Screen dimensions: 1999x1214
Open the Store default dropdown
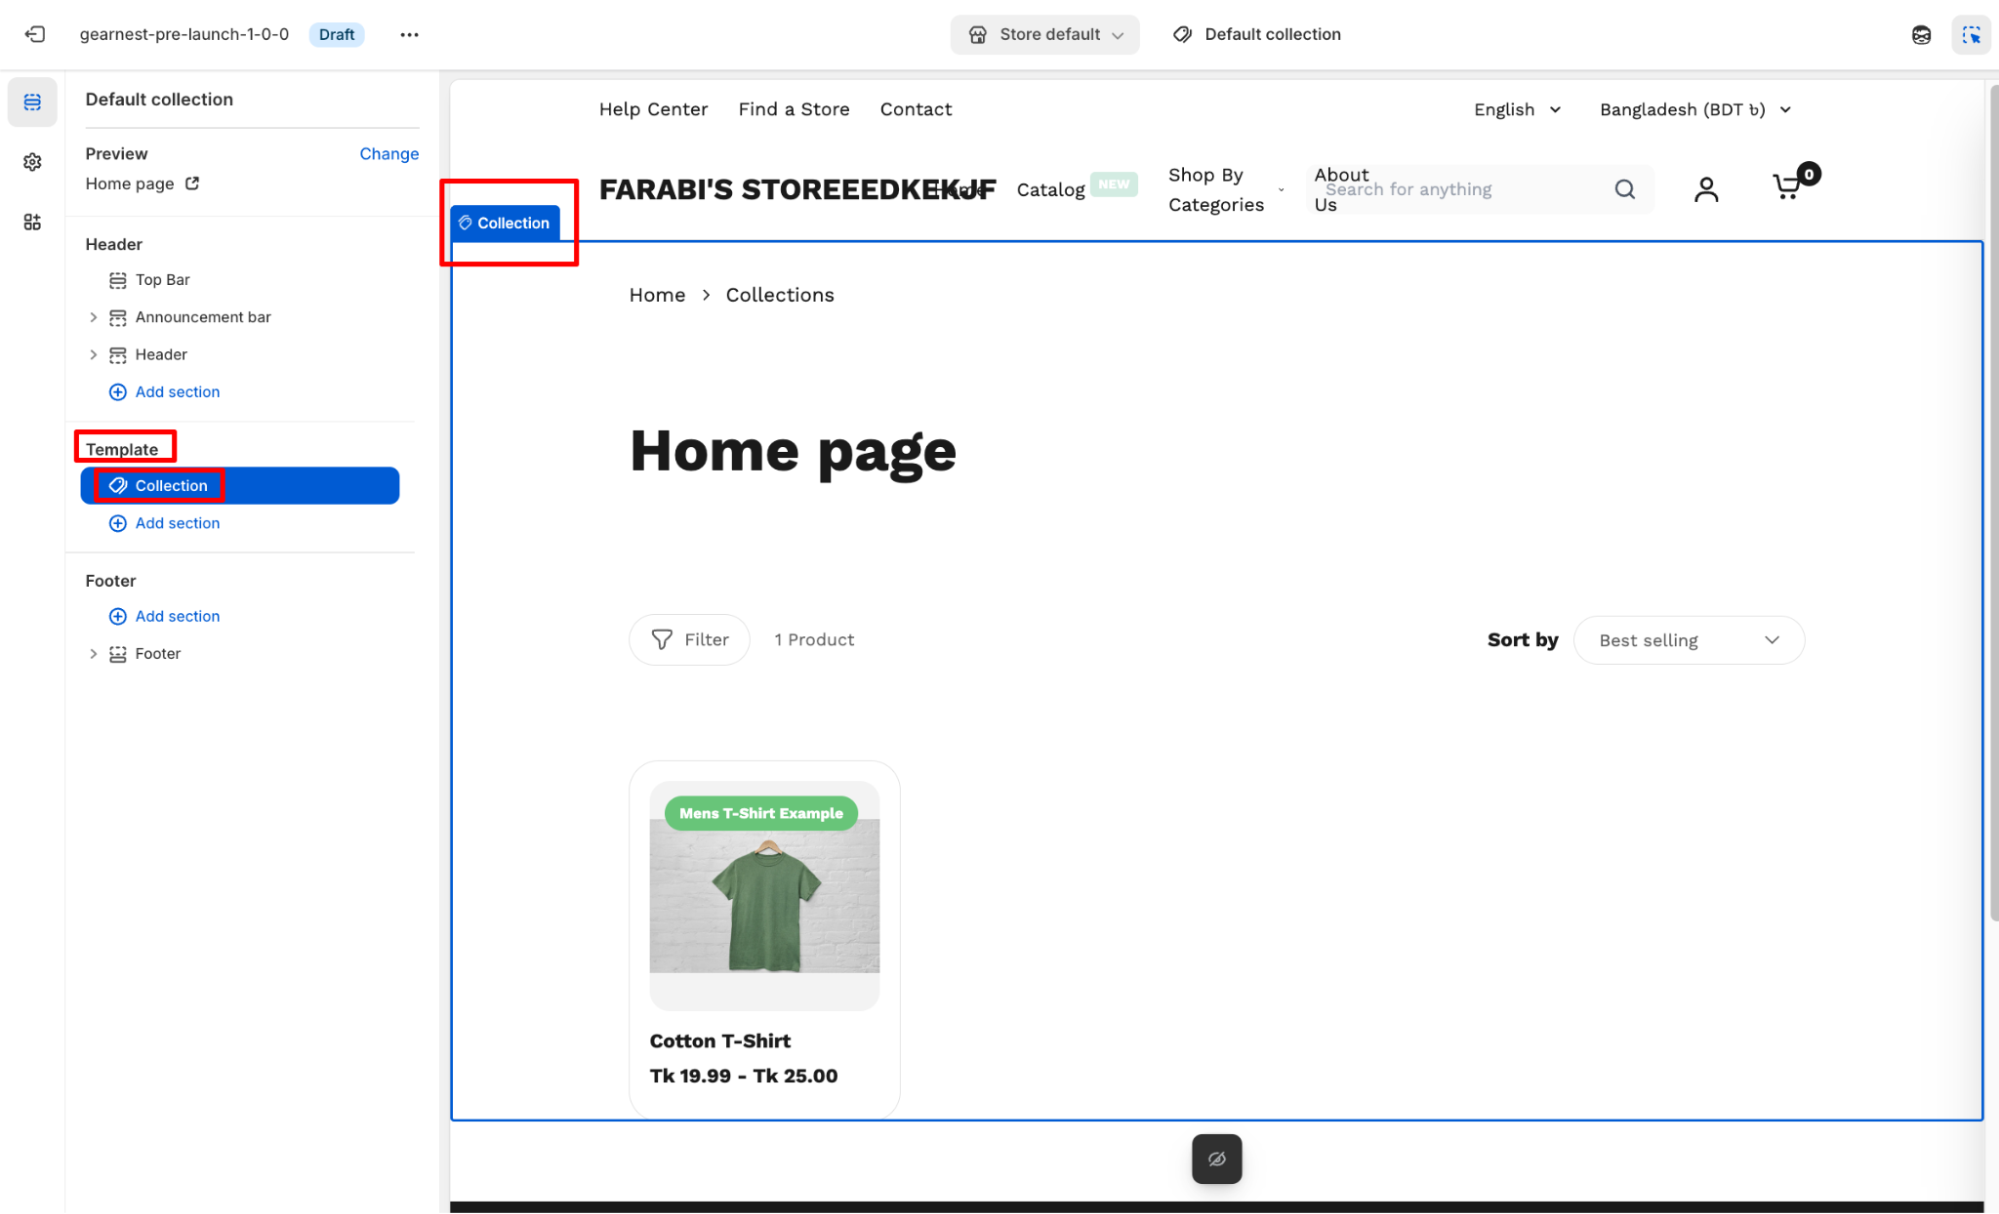1045,34
